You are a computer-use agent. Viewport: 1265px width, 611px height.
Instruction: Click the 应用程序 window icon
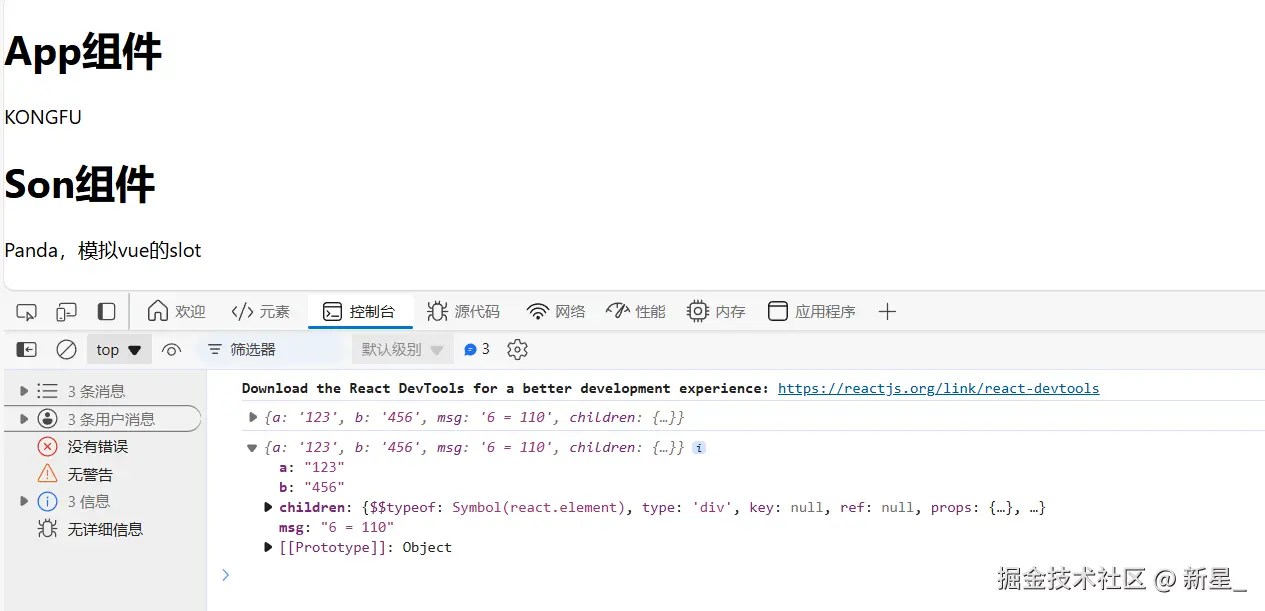[778, 312]
